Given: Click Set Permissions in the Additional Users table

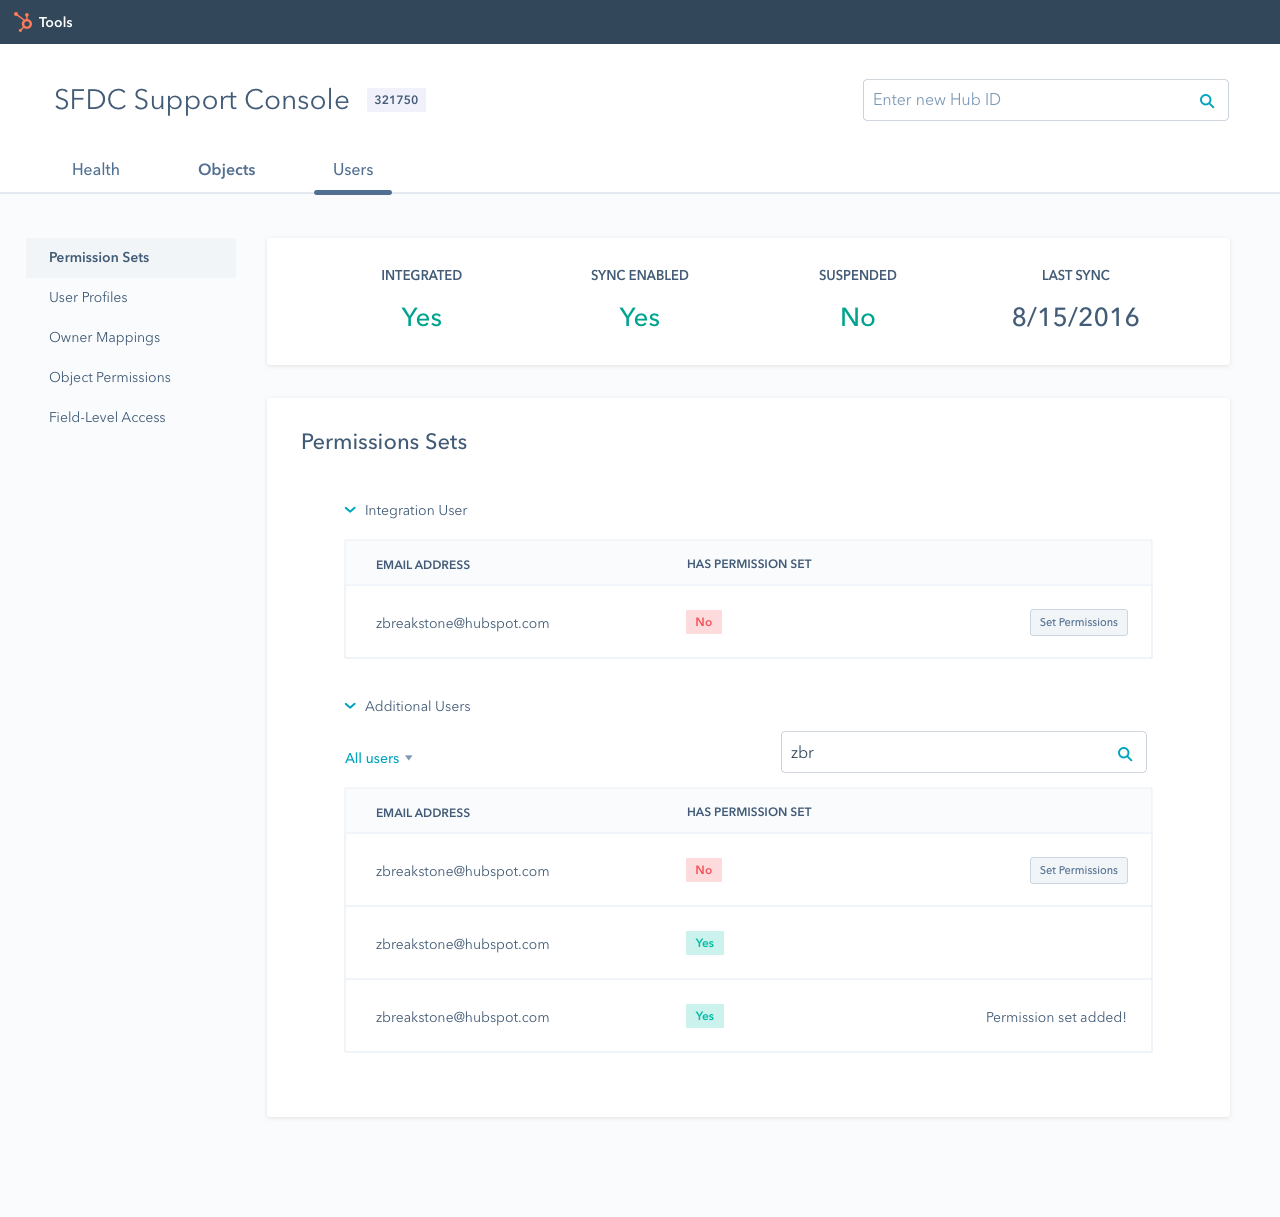Looking at the screenshot, I should (1079, 870).
